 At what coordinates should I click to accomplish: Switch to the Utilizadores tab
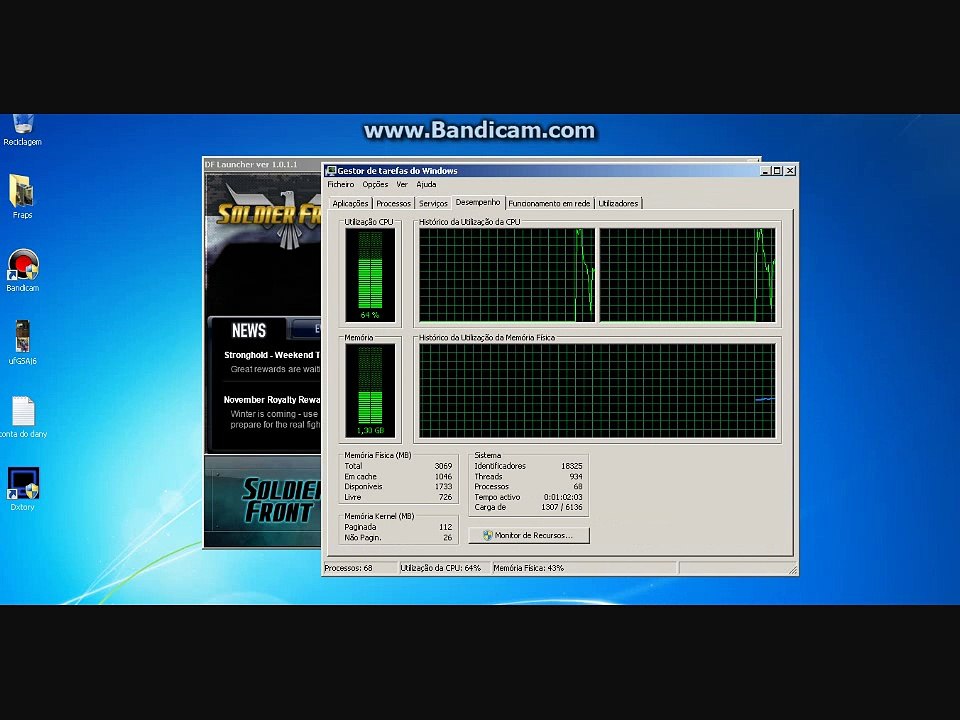[618, 203]
